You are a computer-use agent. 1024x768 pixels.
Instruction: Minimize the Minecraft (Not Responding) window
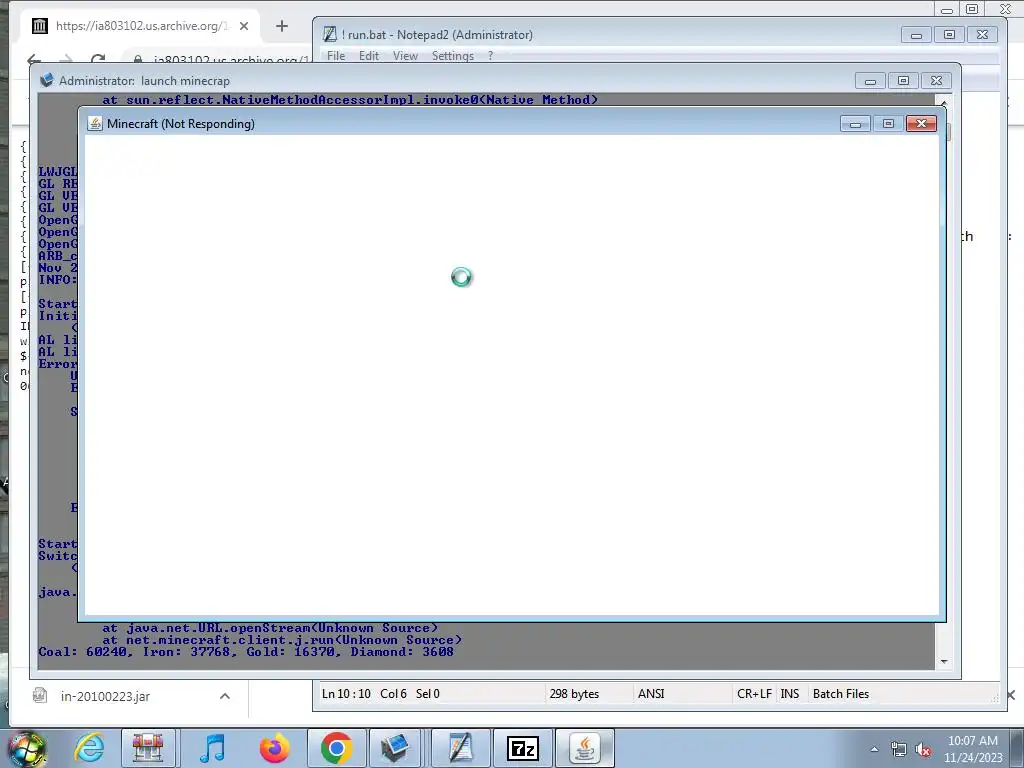(x=855, y=123)
